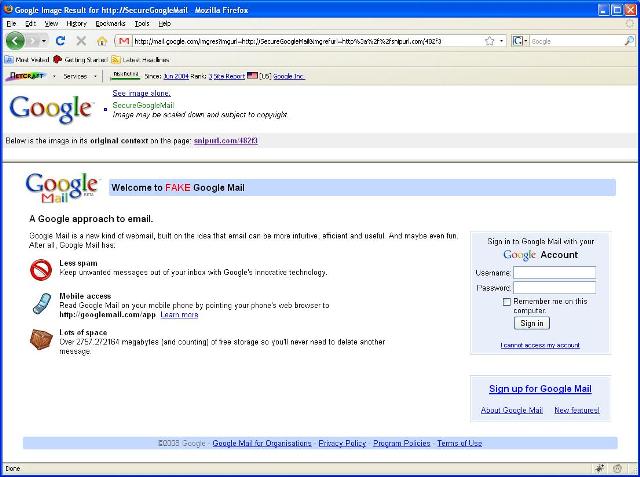Click the status bar bug-like addon icon
The image size is (640, 477).
(599, 468)
